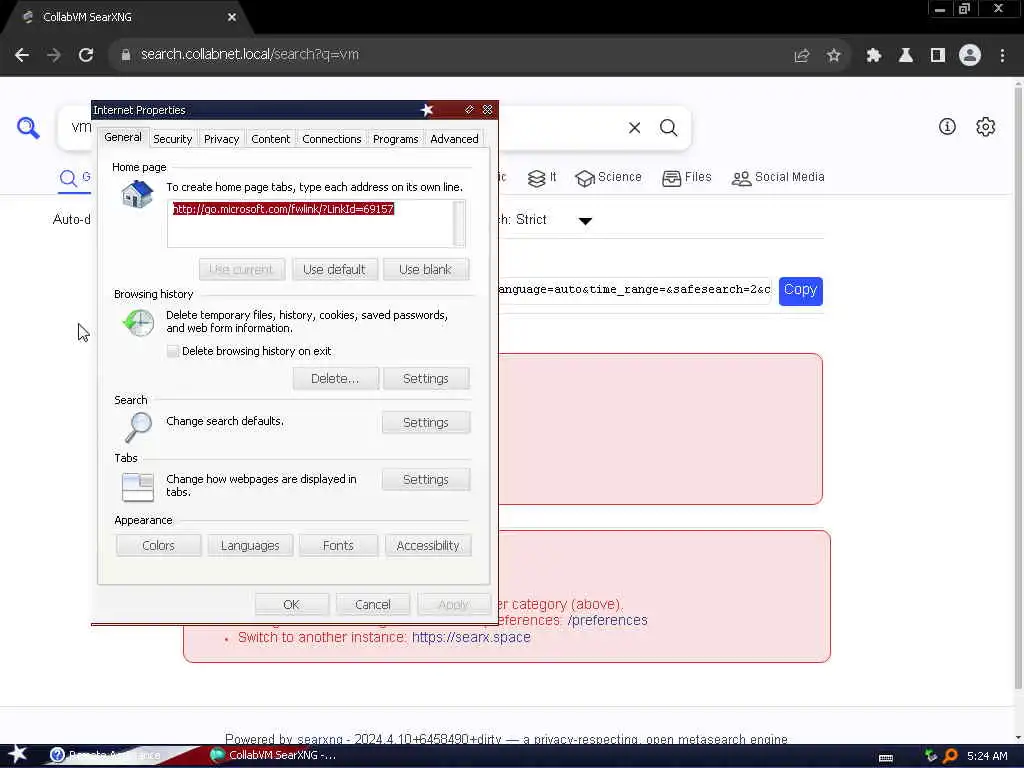The width and height of the screenshot is (1024, 768).
Task: Click the home page house icon
Action: pos(137,195)
